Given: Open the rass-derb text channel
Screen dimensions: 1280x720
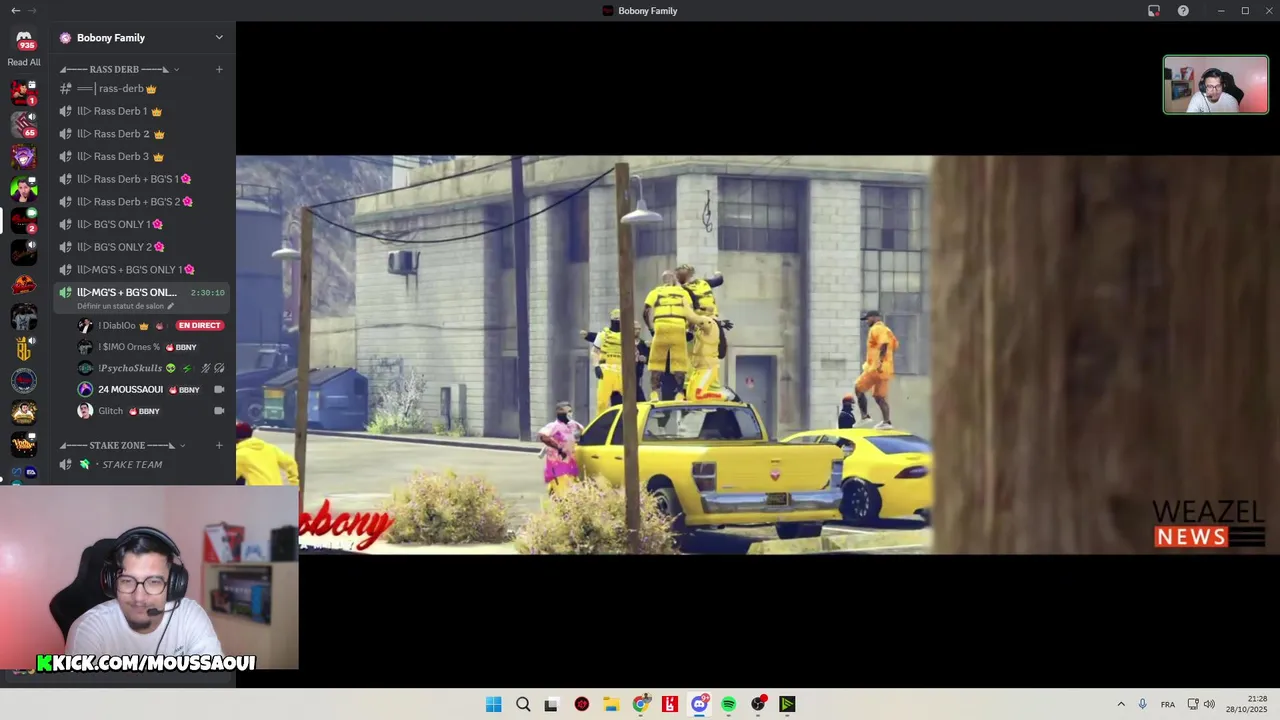Looking at the screenshot, I should coord(141,89).
